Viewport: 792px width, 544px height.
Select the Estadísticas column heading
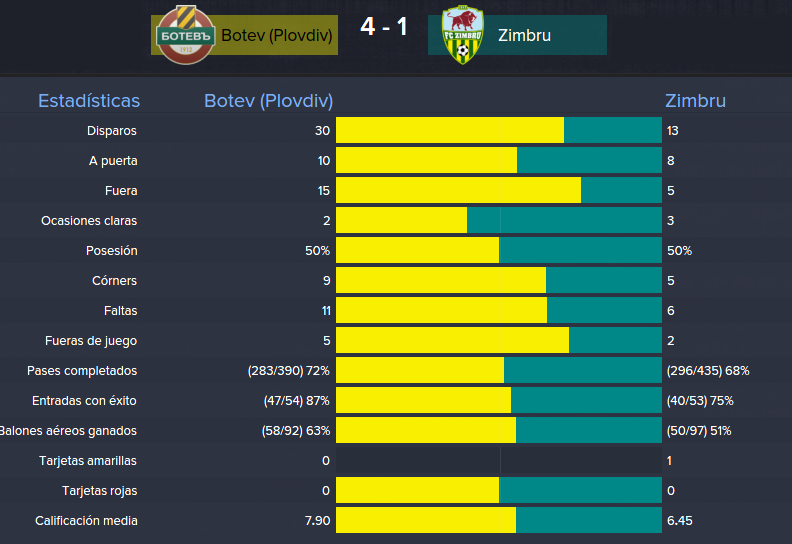pos(89,101)
